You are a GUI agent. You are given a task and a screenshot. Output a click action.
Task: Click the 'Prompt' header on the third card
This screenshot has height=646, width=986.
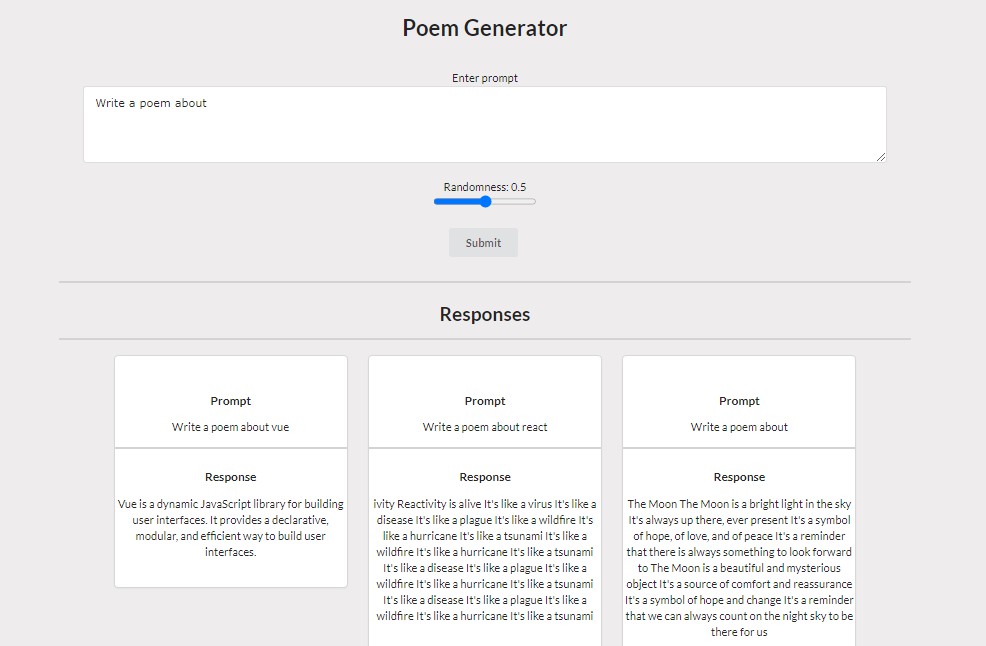coord(739,400)
